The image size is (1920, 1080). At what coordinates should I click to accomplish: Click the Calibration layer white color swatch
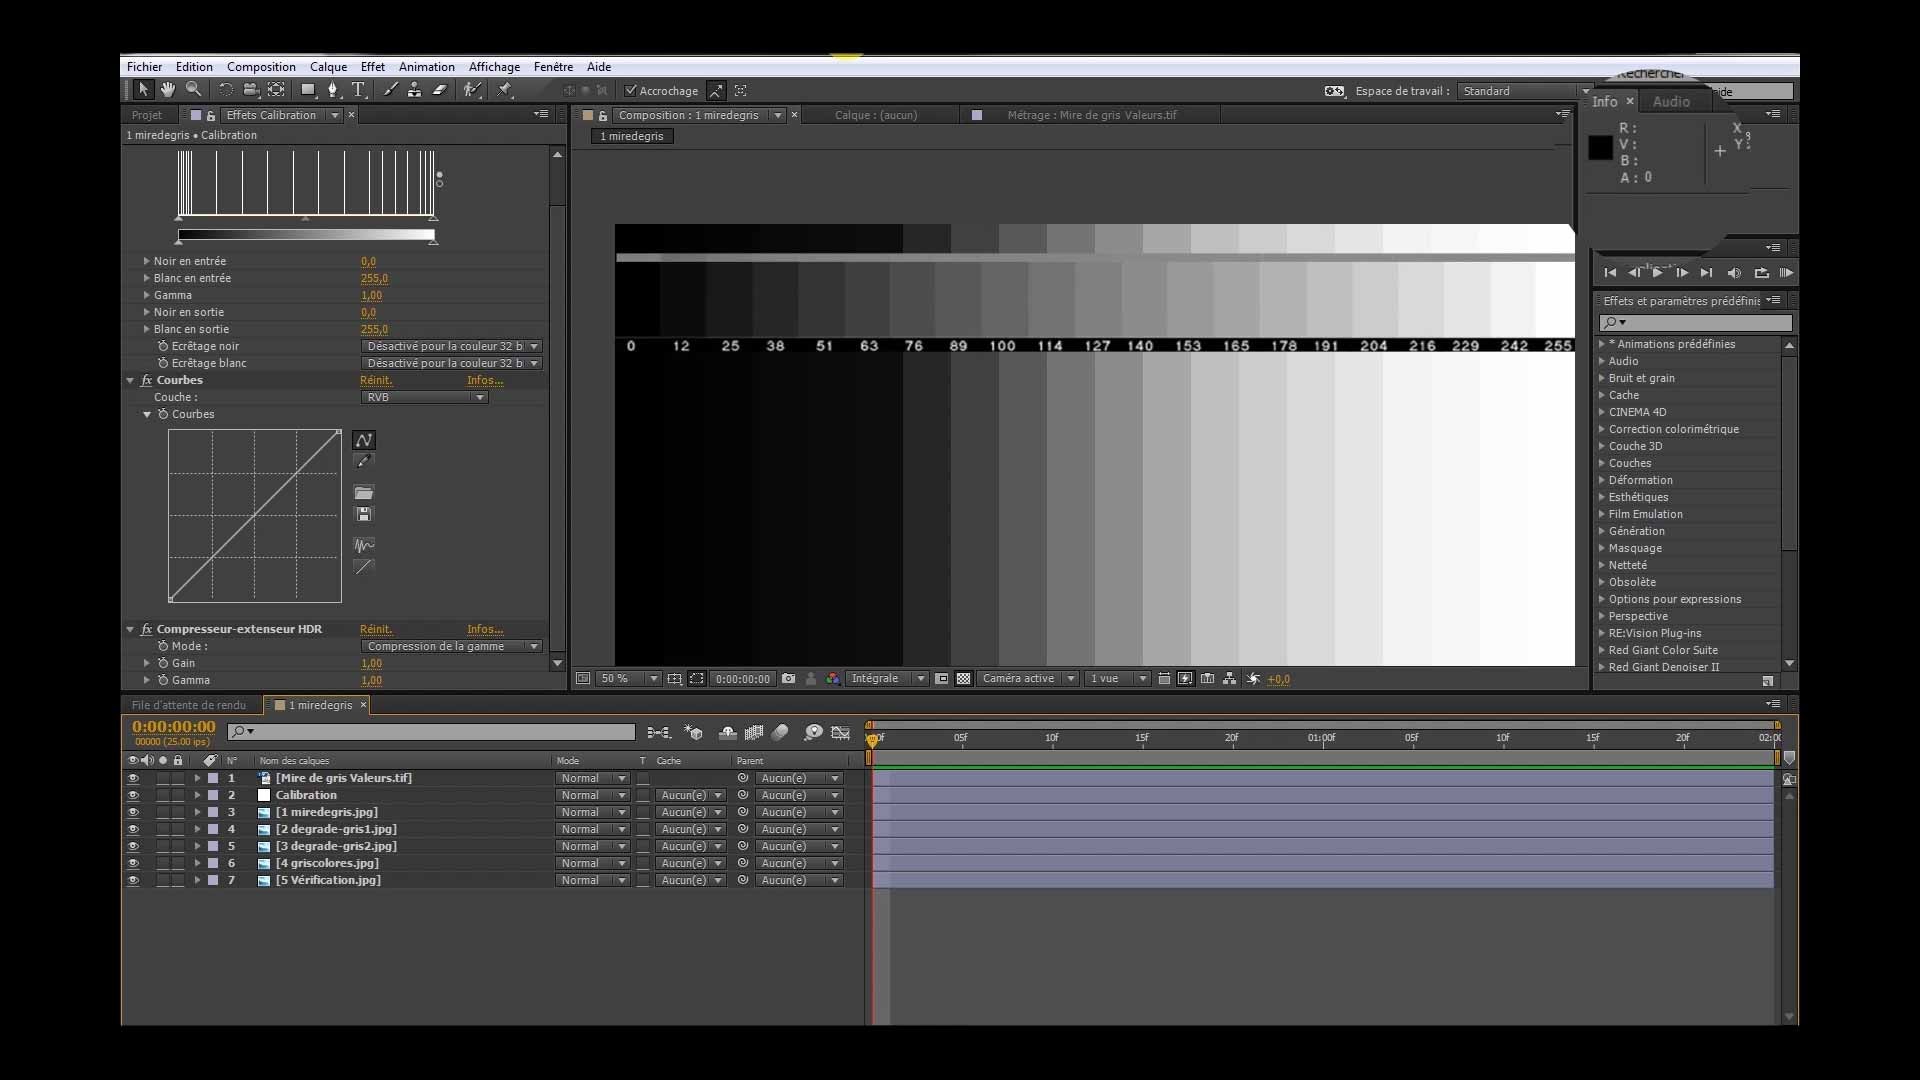coord(264,795)
